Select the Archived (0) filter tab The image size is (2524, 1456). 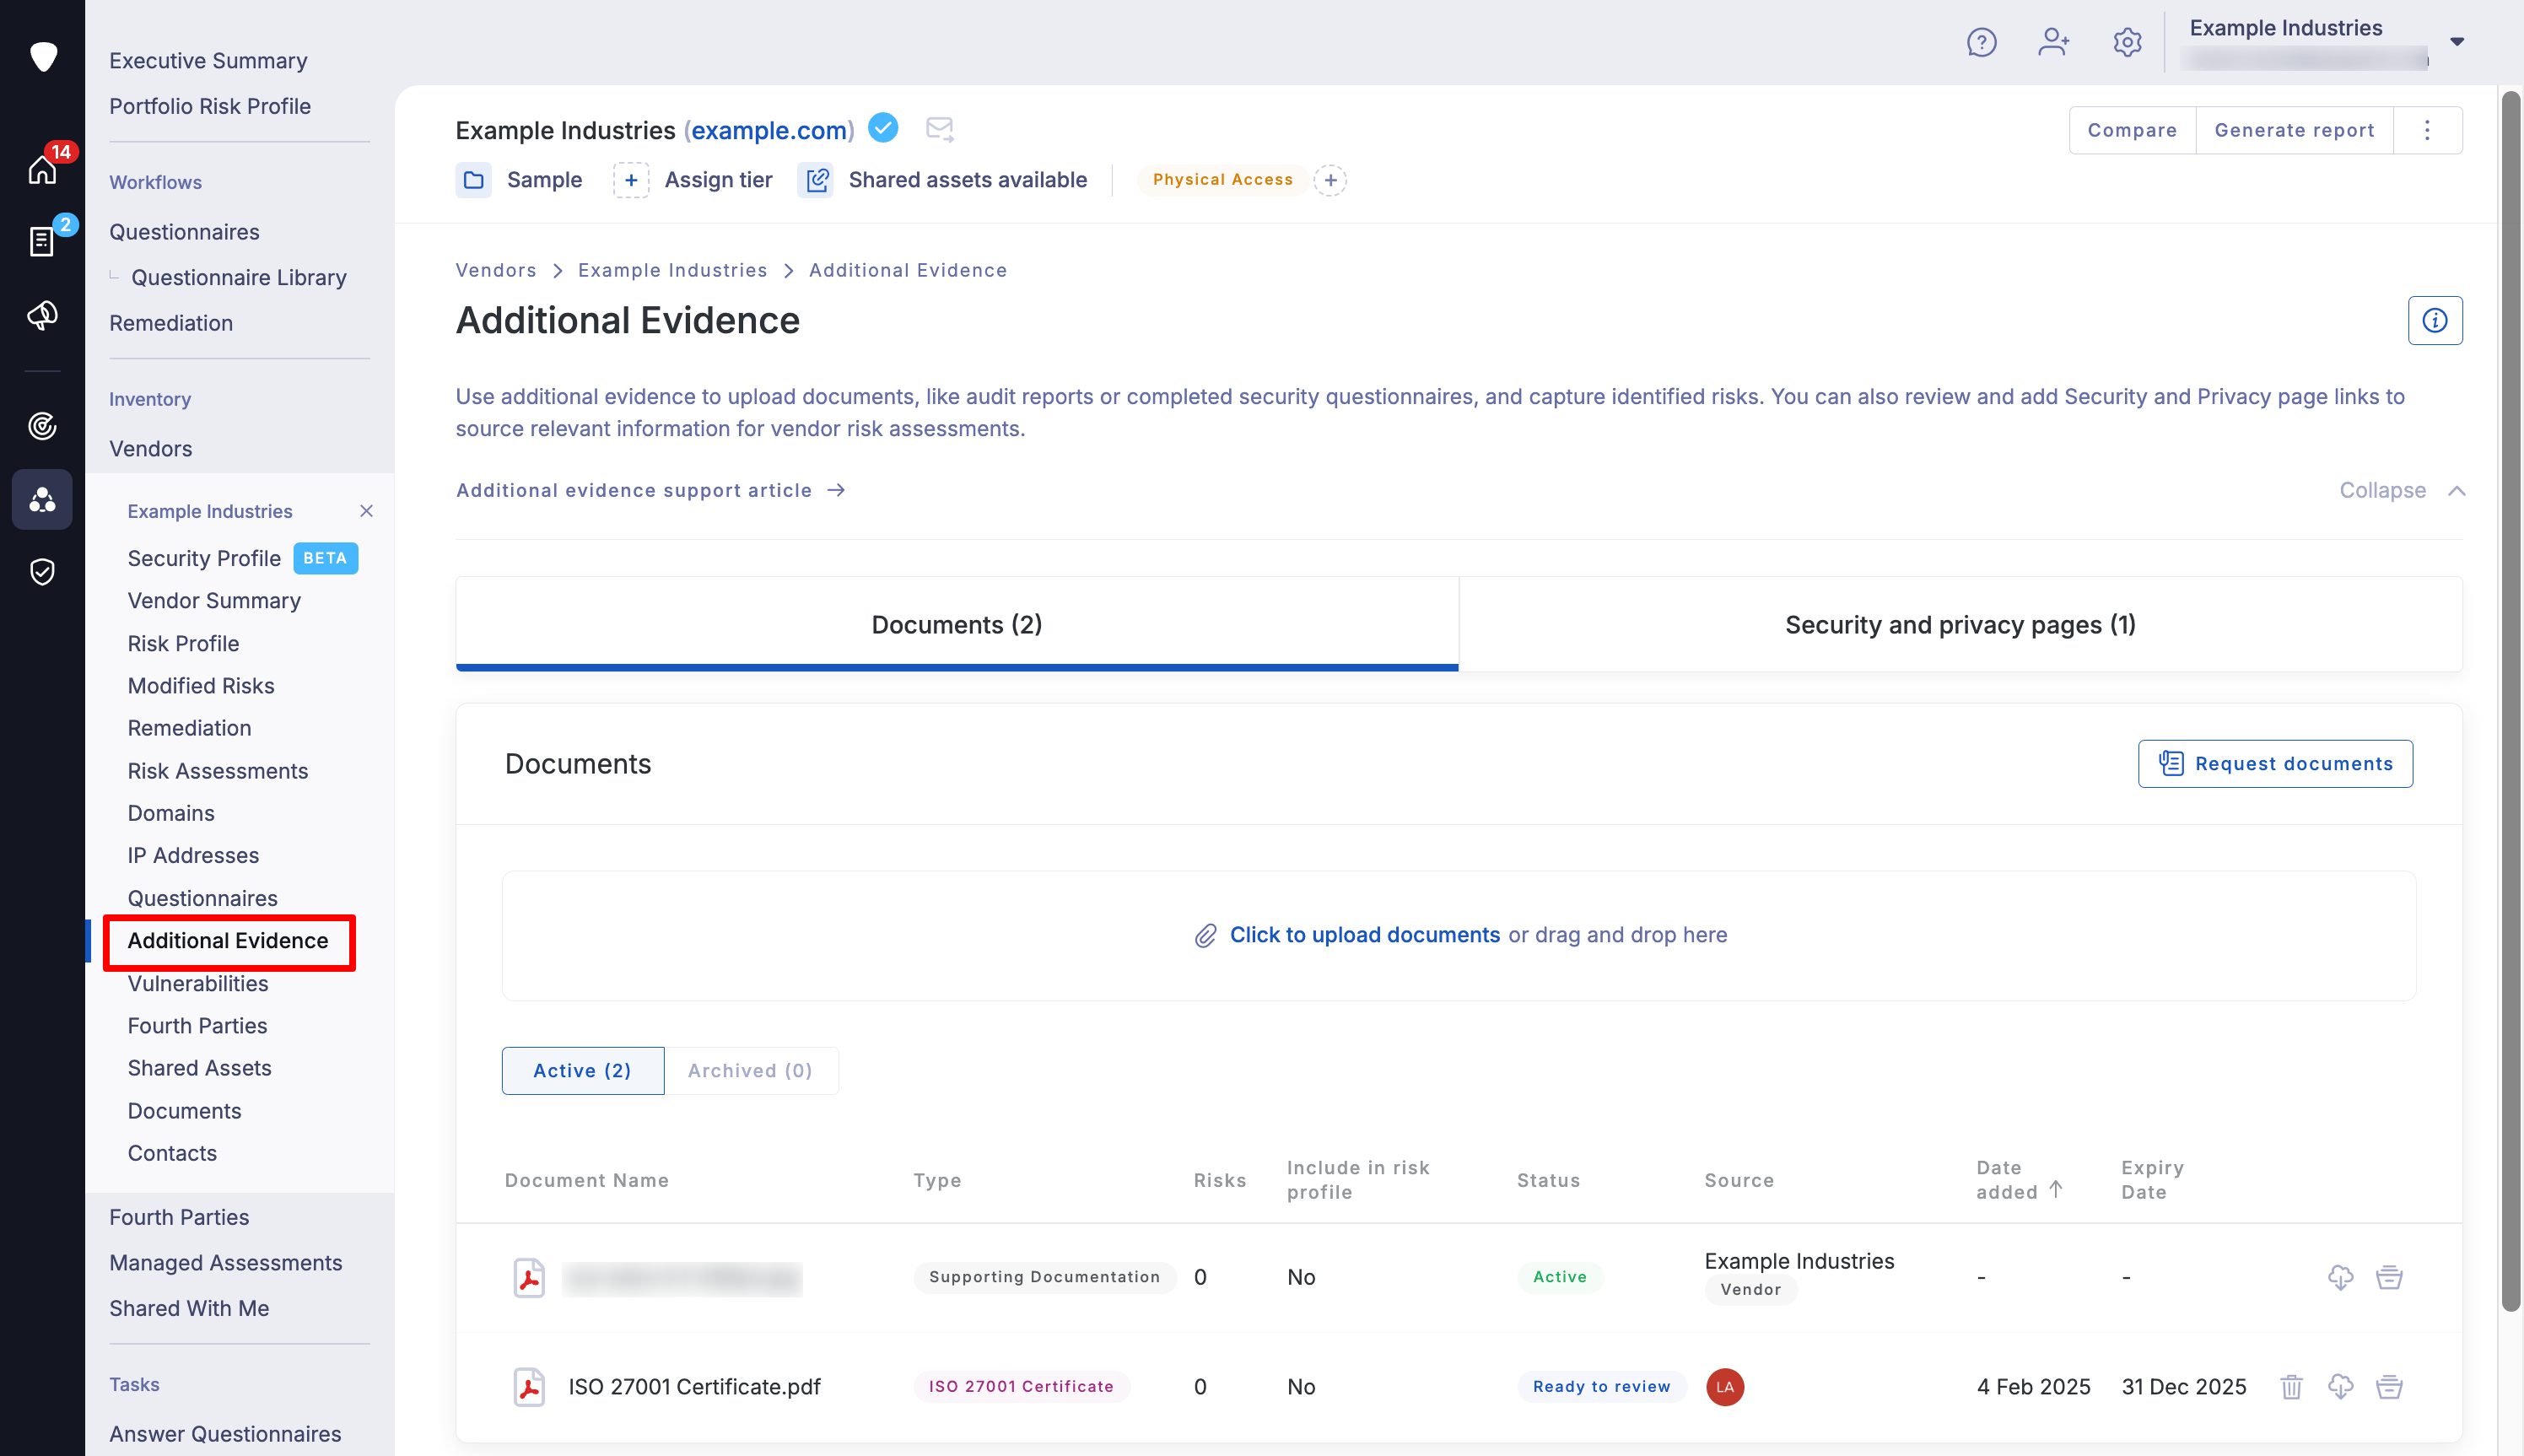750,1070
